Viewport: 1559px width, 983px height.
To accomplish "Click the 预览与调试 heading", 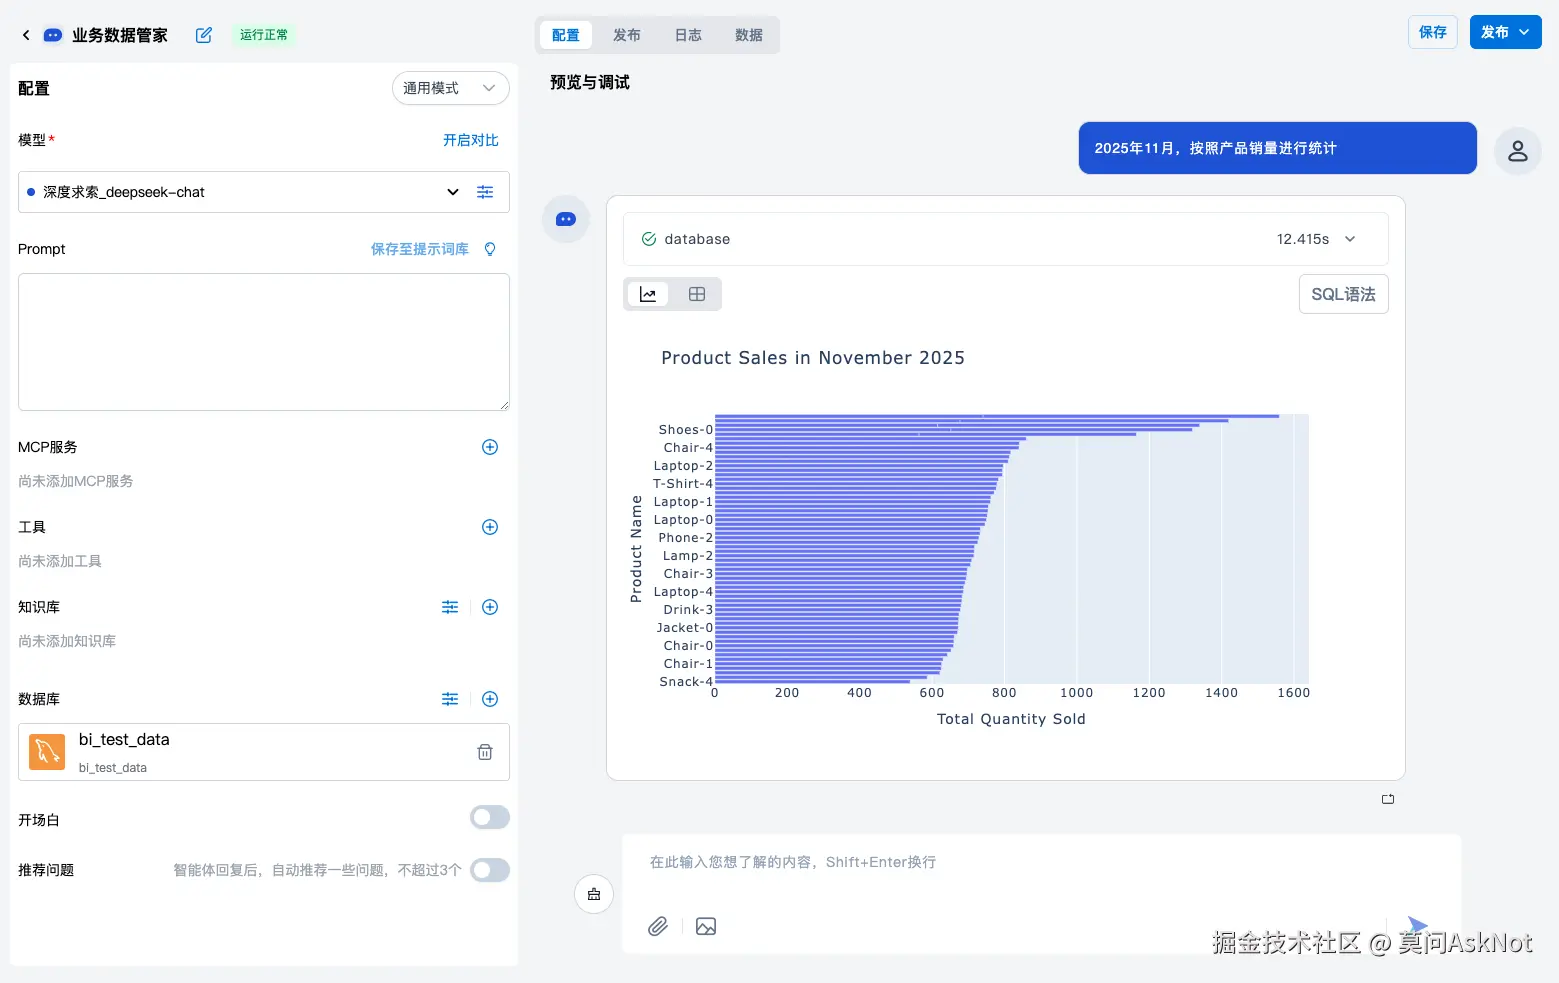I will pyautogui.click(x=590, y=82).
